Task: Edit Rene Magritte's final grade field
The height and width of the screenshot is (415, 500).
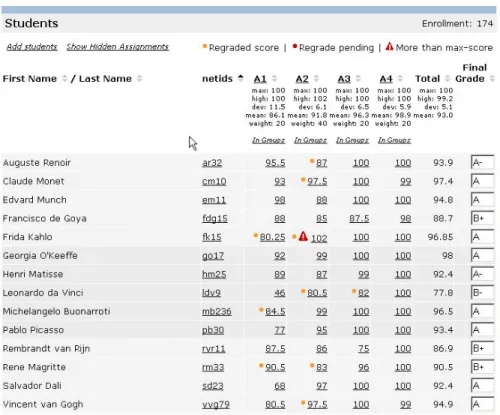Action: pos(482,367)
